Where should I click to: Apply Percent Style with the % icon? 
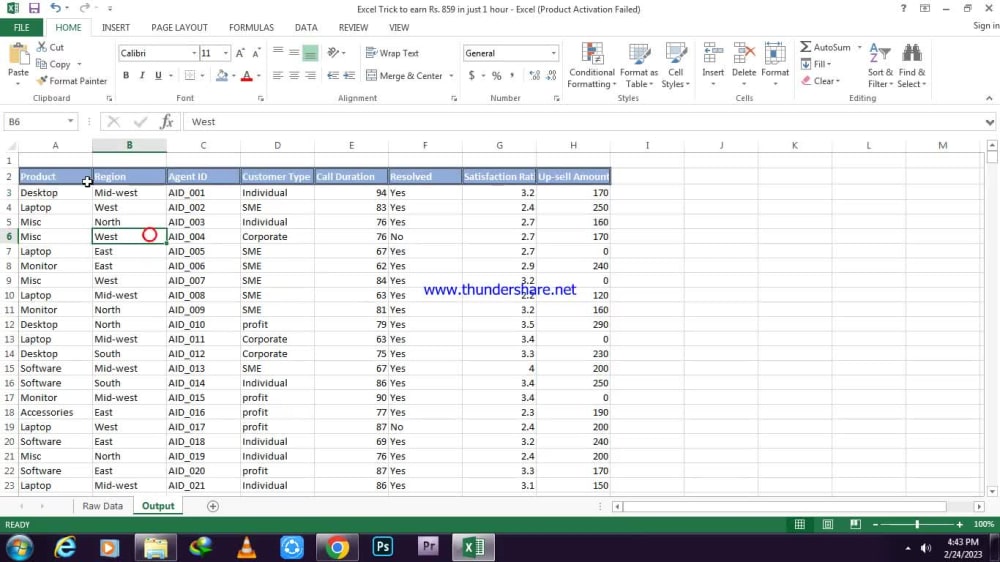coord(496,76)
